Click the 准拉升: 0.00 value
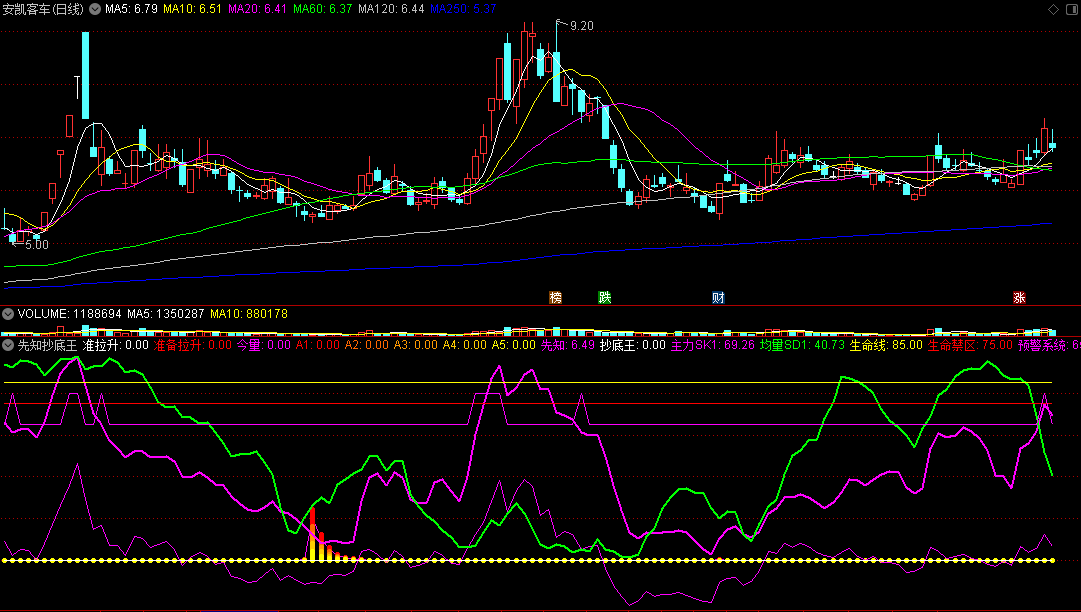 [x=115, y=345]
